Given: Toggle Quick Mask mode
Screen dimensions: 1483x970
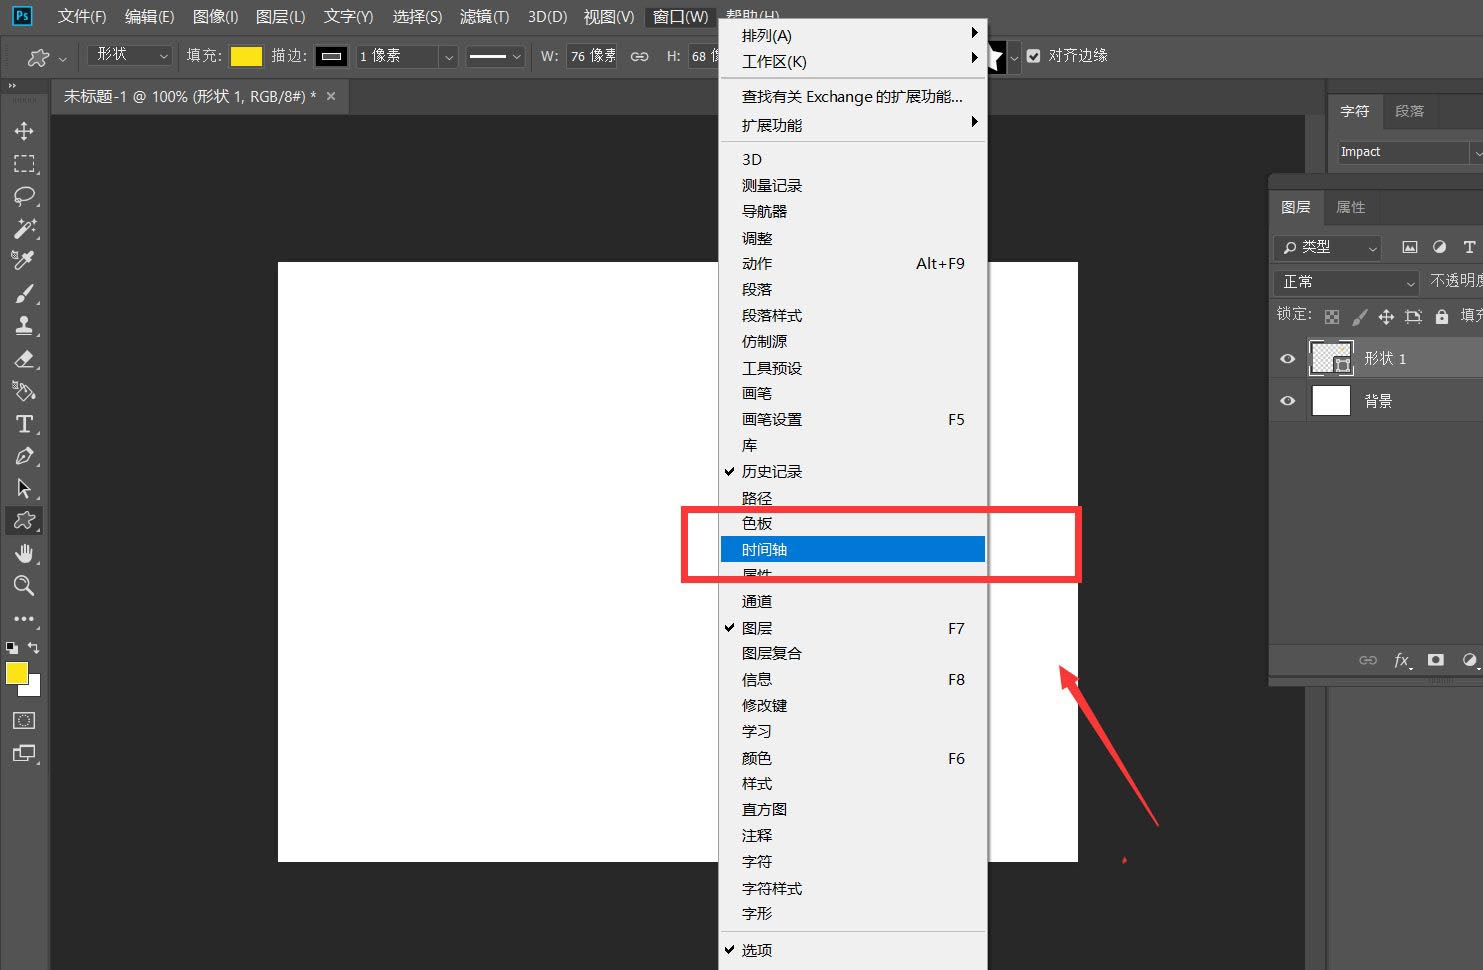Looking at the screenshot, I should pyautogui.click(x=24, y=720).
